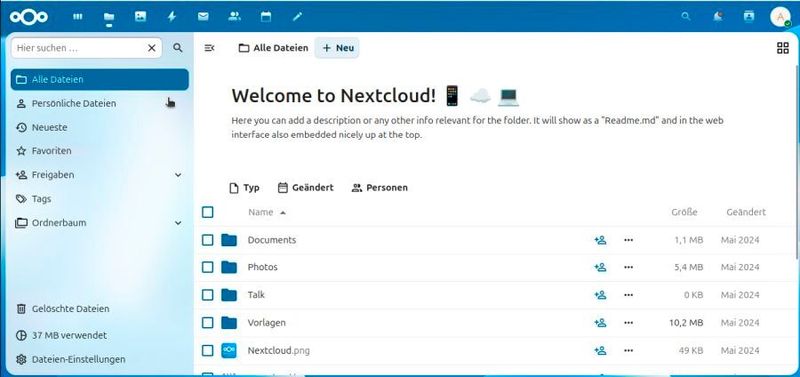Open the Documents folder
Screen dimensions: 800x377
tap(271, 240)
